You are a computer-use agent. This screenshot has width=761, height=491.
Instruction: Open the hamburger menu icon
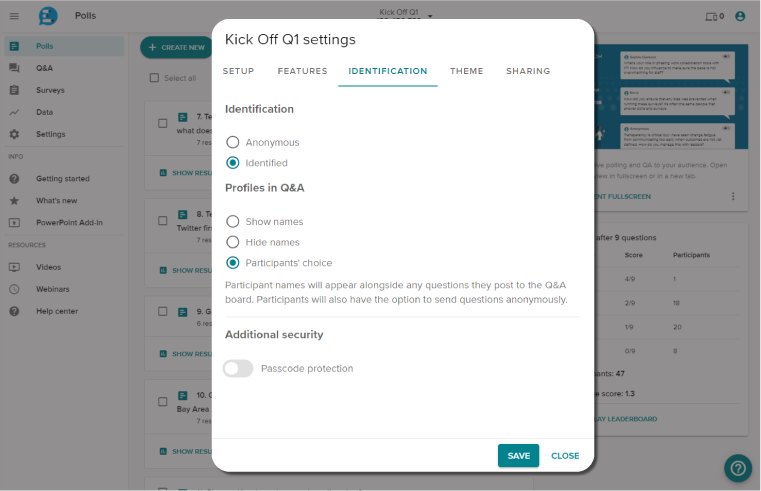[x=14, y=16]
